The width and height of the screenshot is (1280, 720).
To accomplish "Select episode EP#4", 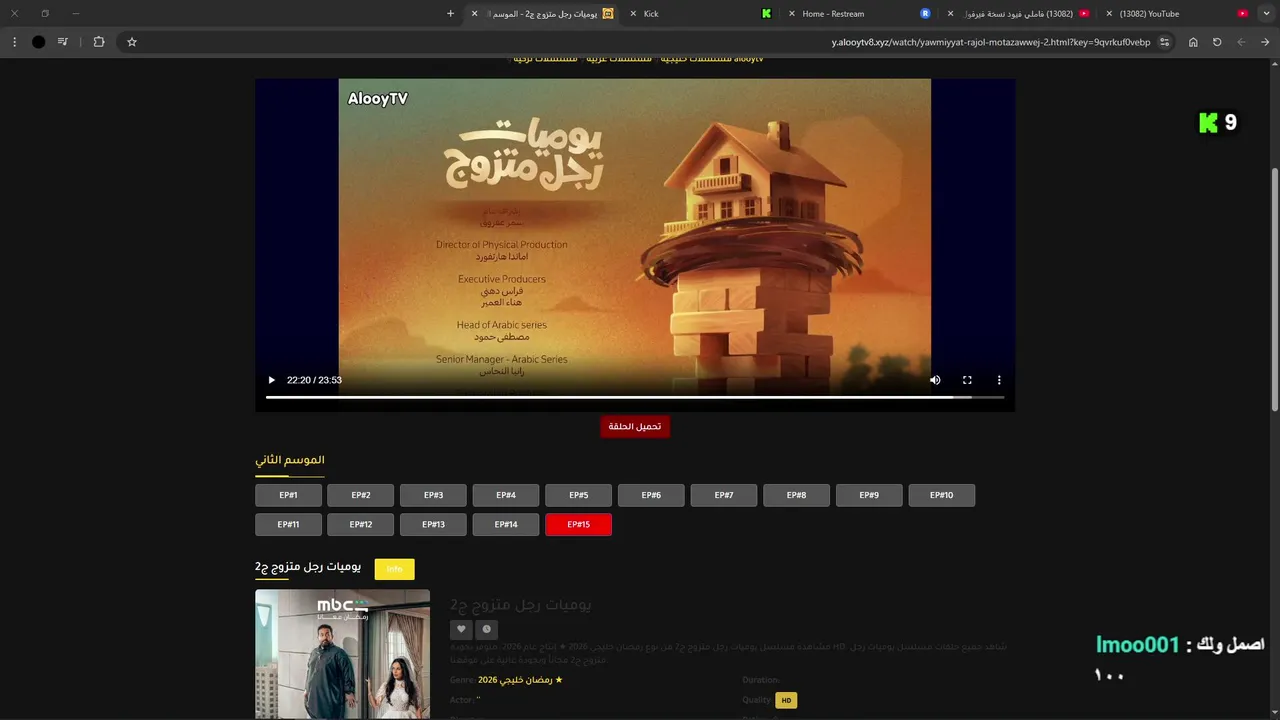I will [506, 495].
